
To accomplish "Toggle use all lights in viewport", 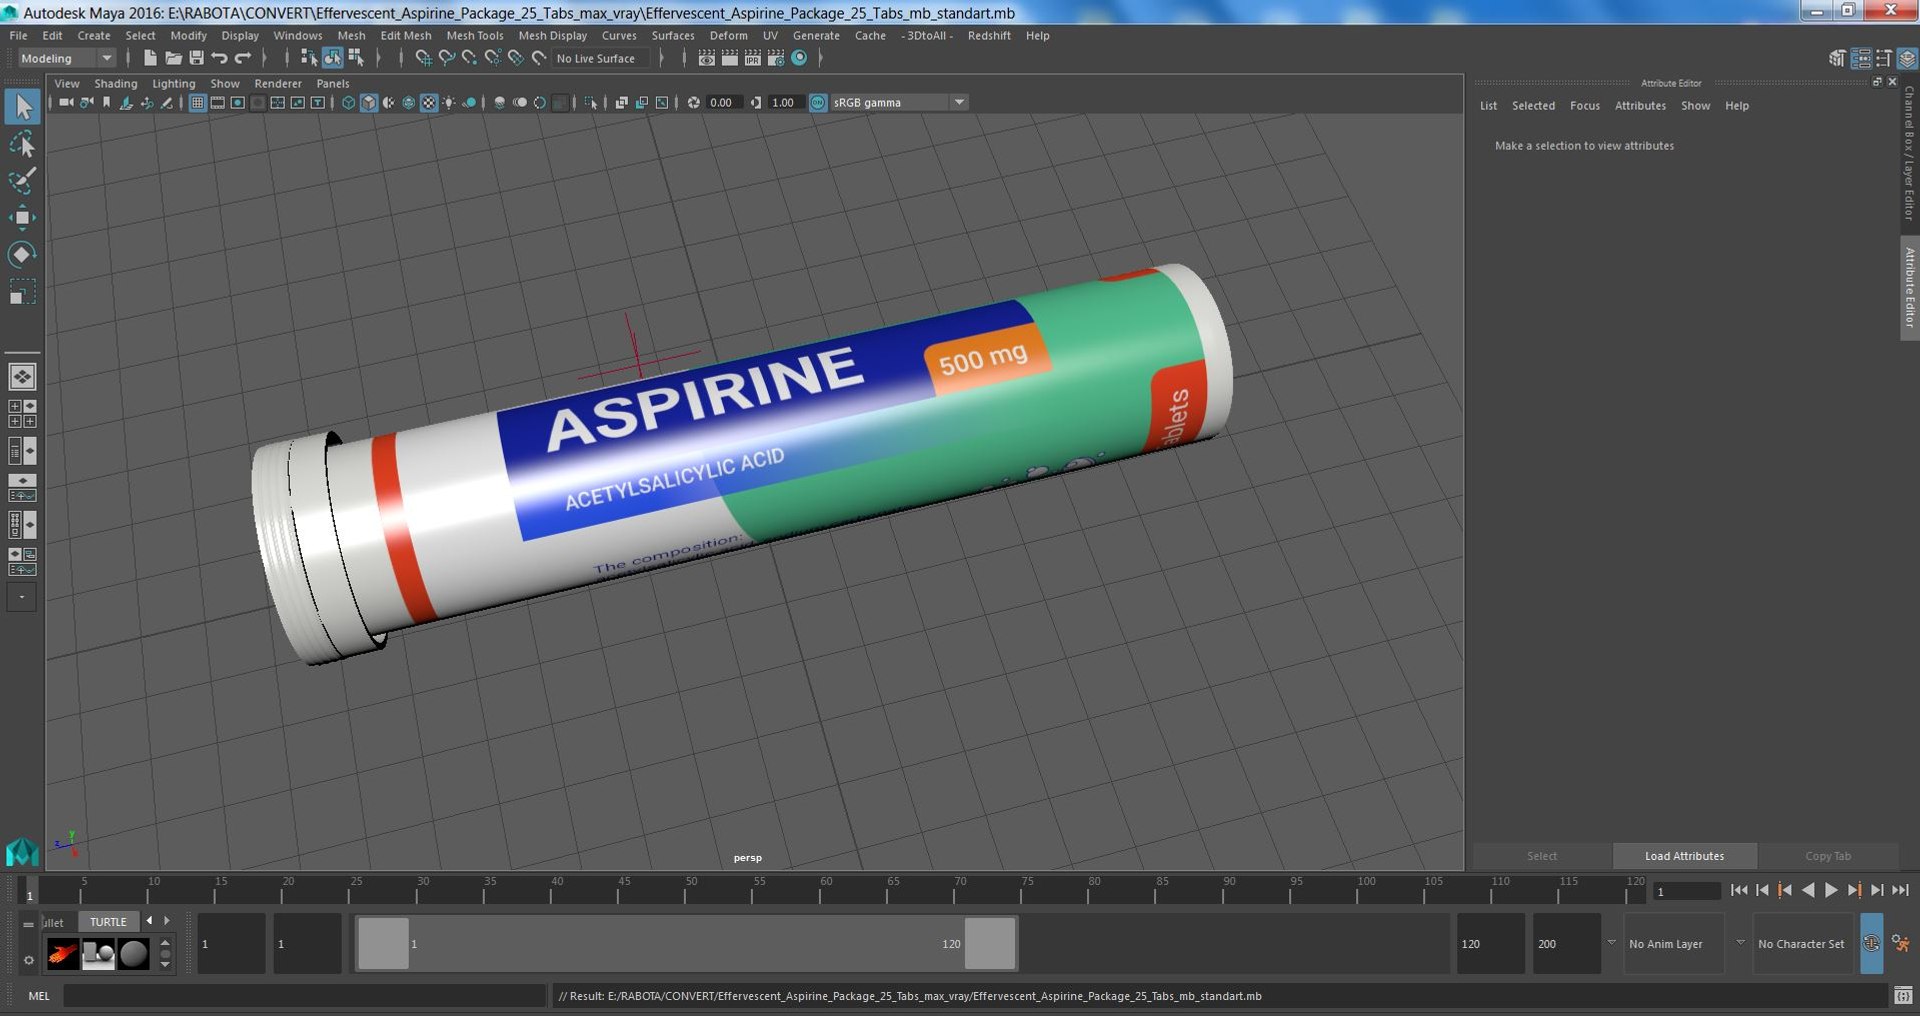I will point(449,103).
